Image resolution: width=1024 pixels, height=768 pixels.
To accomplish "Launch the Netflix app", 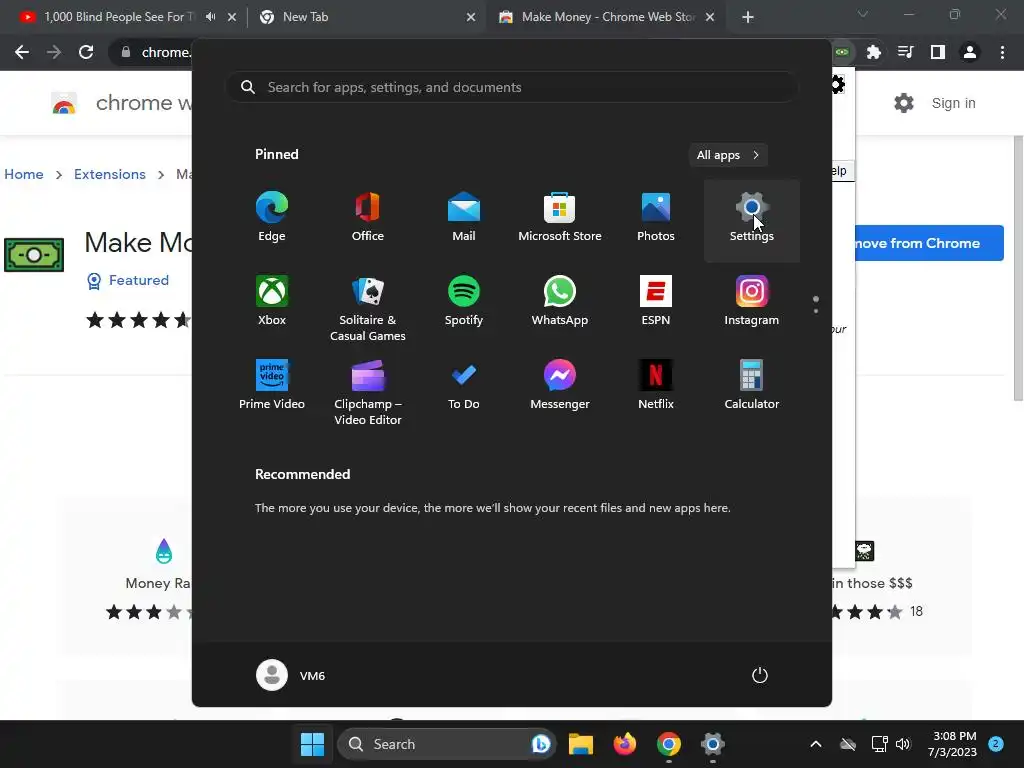I will click(x=656, y=385).
